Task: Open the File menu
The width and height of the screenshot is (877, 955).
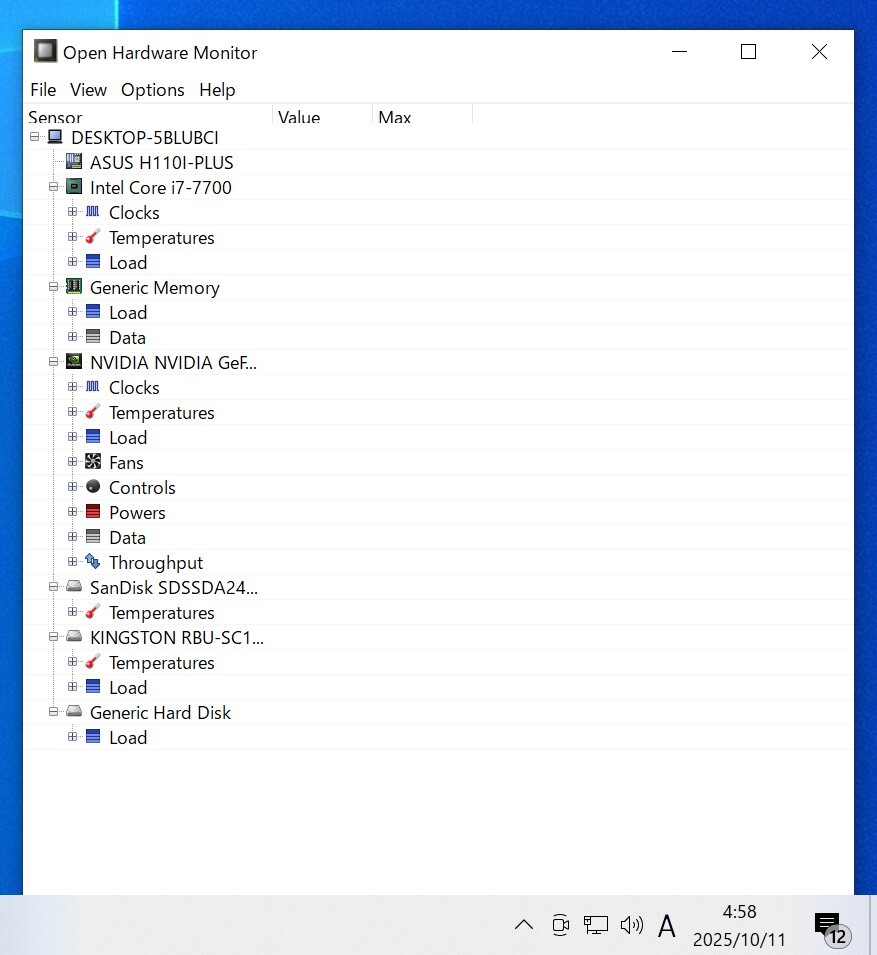Action: click(x=43, y=90)
